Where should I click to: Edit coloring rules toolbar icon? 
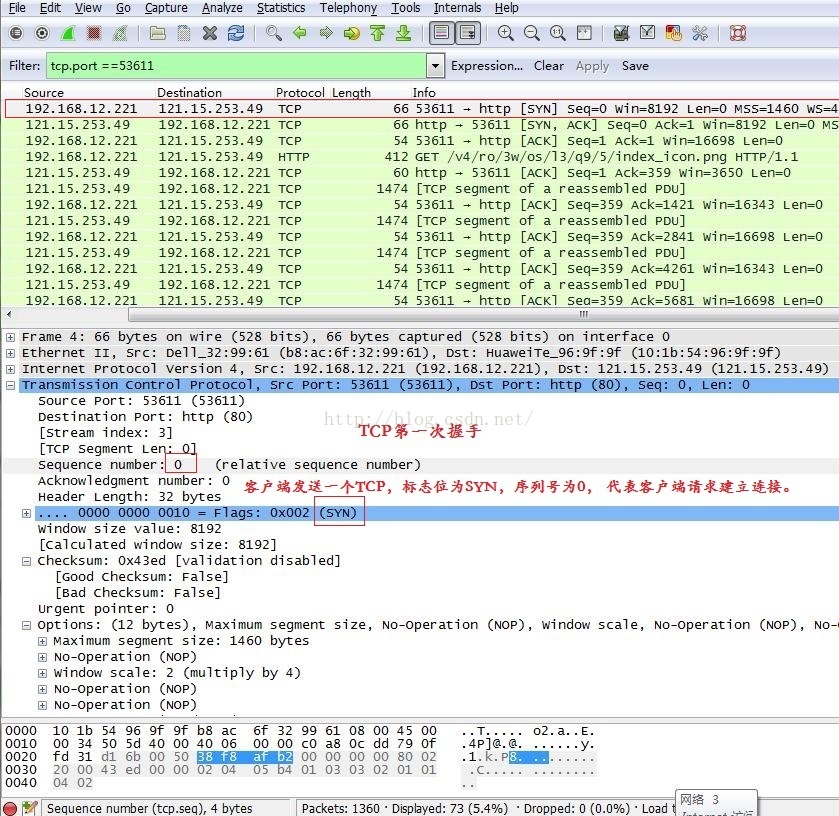[x=674, y=33]
